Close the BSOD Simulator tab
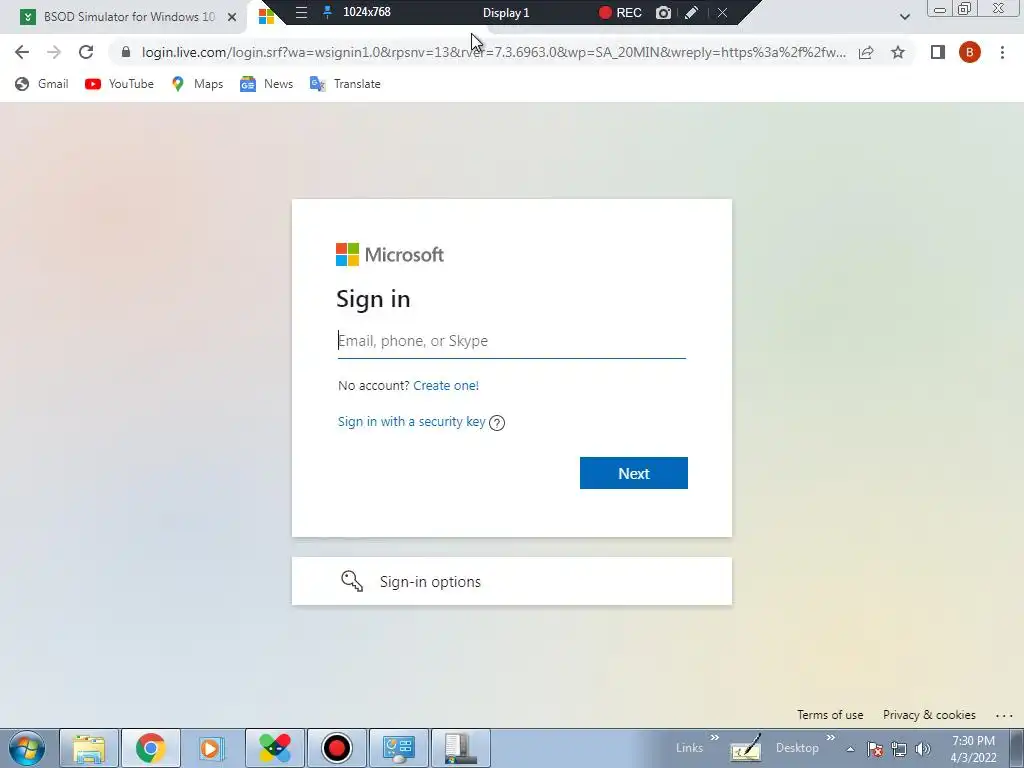This screenshot has width=1024, height=768. click(232, 17)
